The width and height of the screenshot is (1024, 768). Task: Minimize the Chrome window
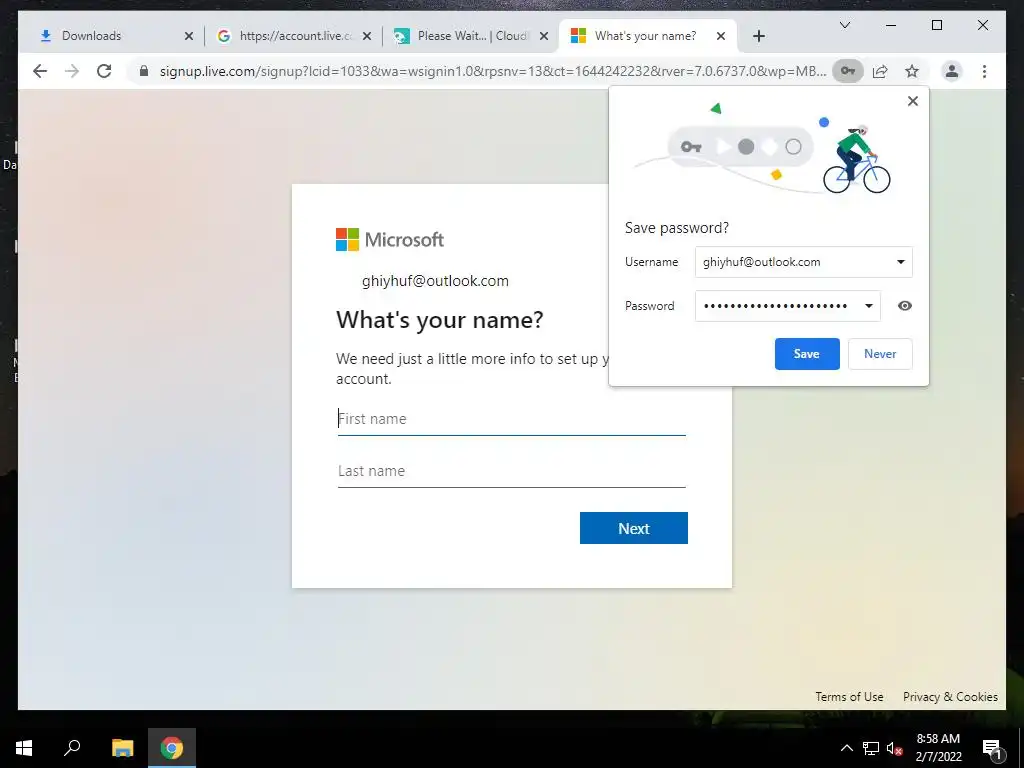pos(891,25)
